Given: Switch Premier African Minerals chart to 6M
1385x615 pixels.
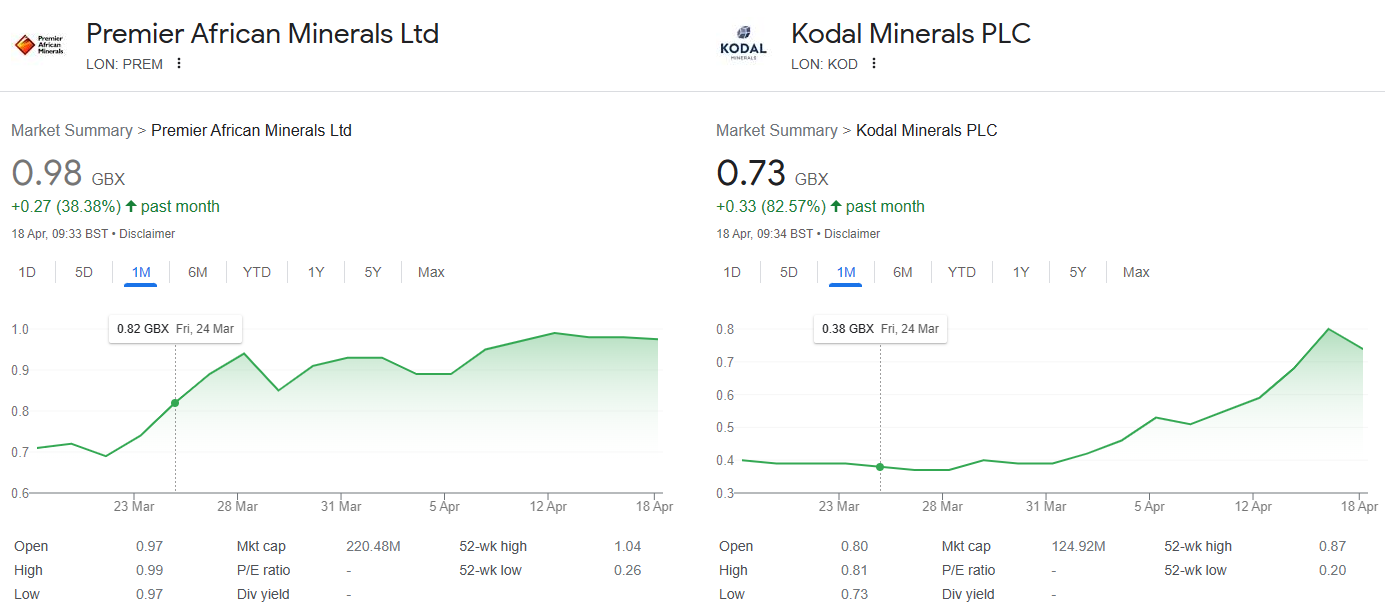Looking at the screenshot, I should tap(198, 272).
